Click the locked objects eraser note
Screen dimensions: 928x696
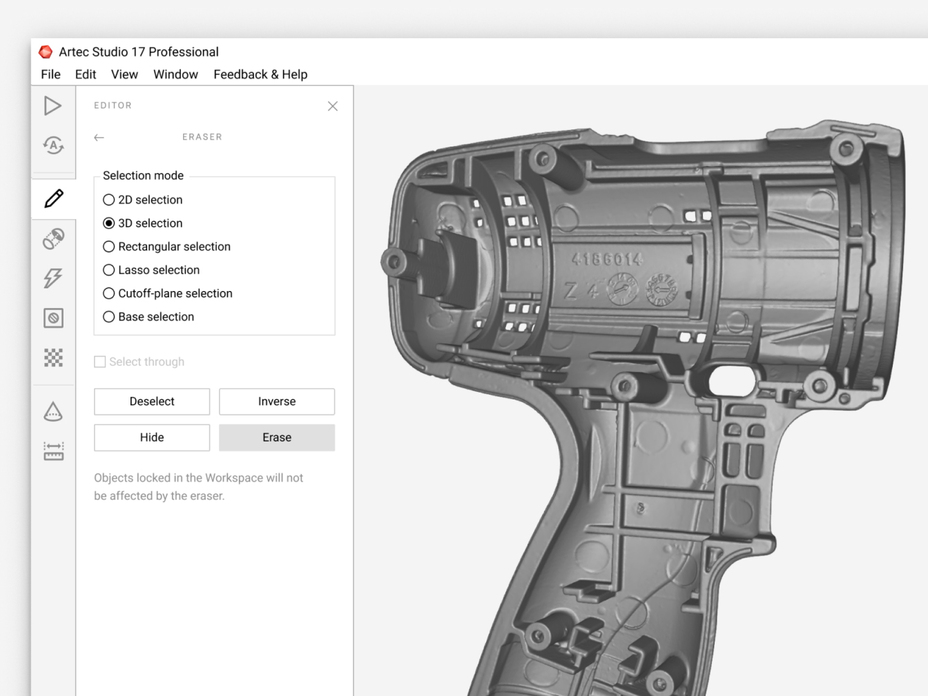[x=198, y=486]
